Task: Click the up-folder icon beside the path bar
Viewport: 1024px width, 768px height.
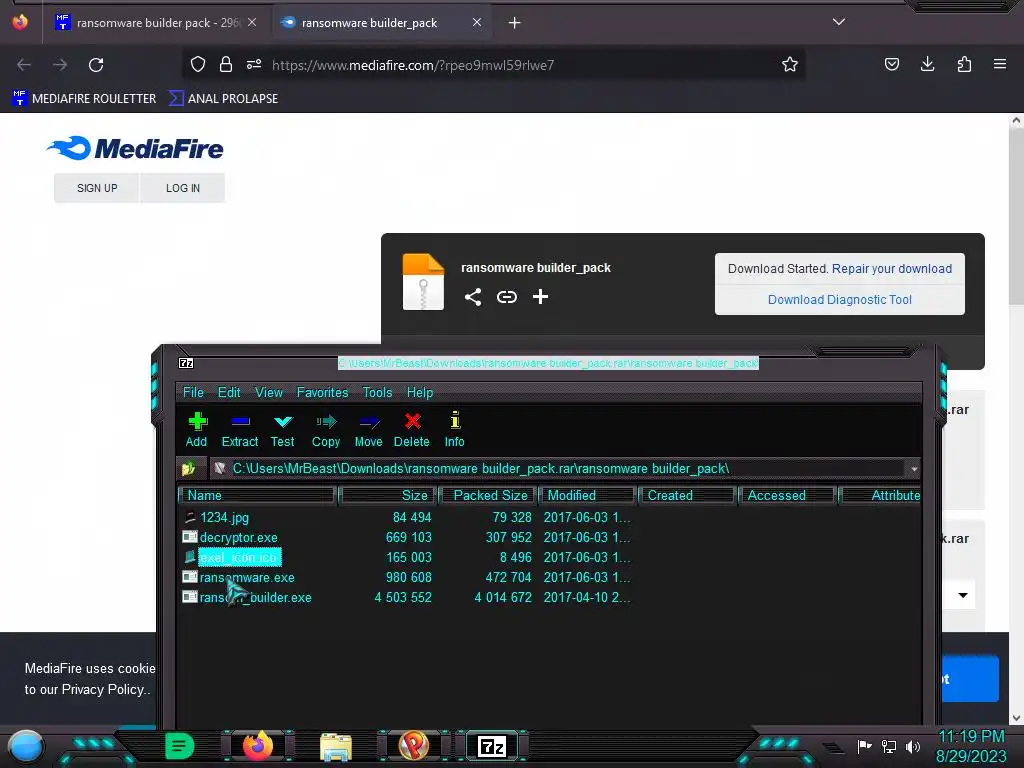Action: (189, 468)
